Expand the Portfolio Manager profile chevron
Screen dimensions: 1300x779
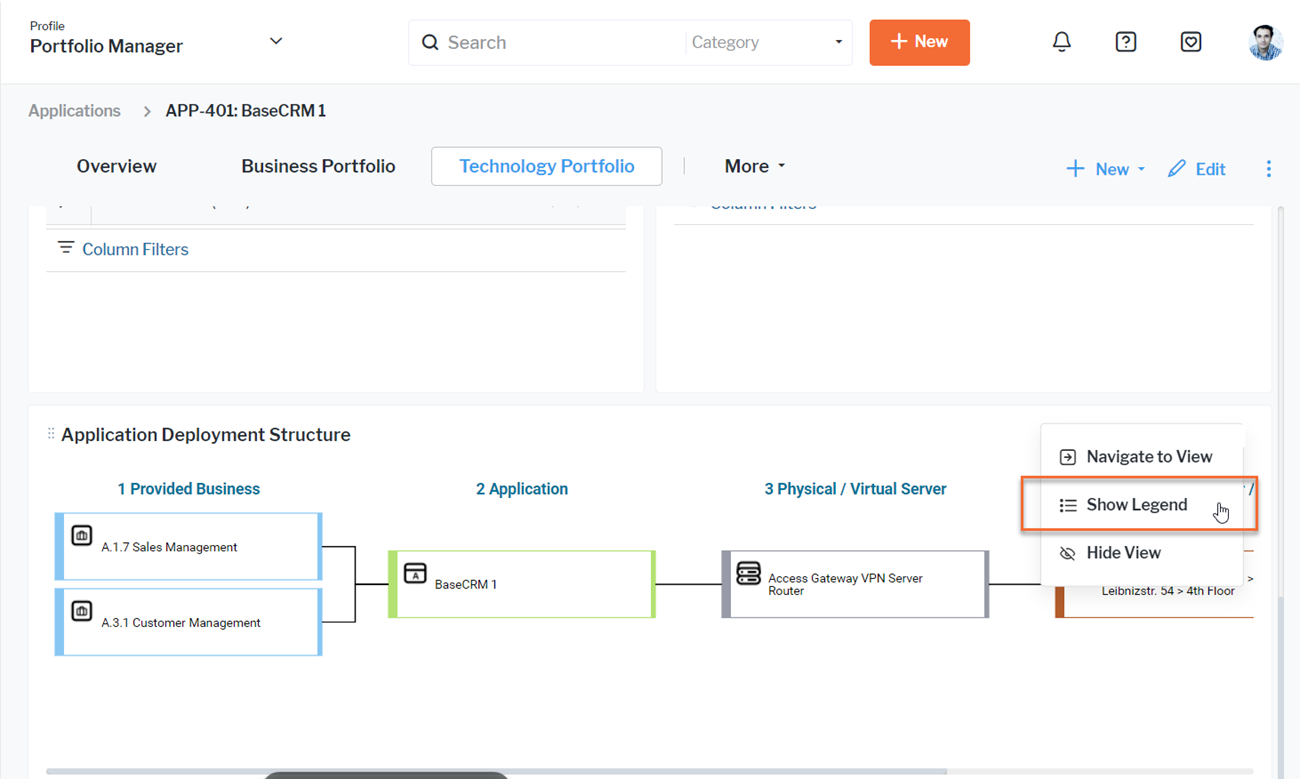(276, 41)
